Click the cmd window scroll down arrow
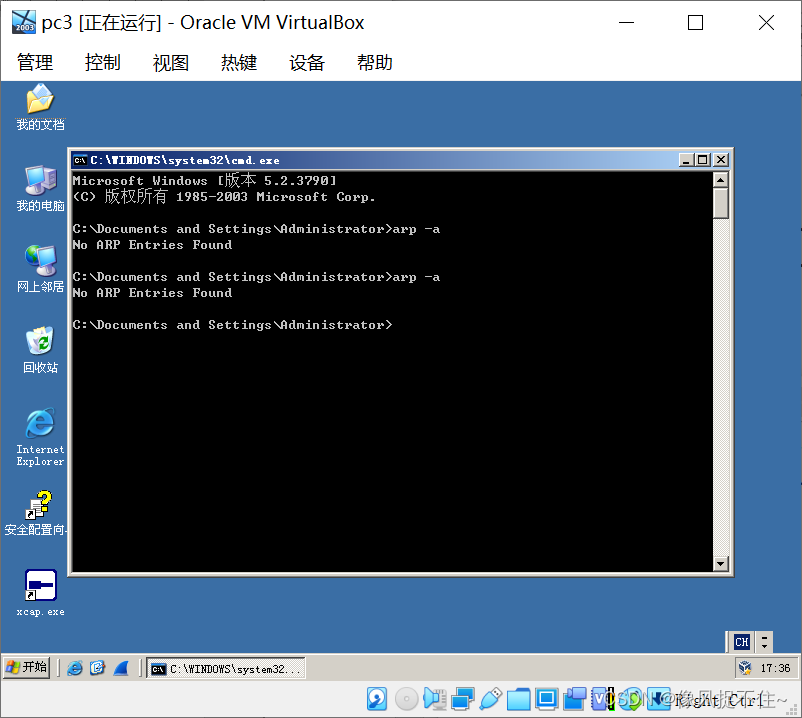Viewport: 802px width, 718px height. click(721, 564)
